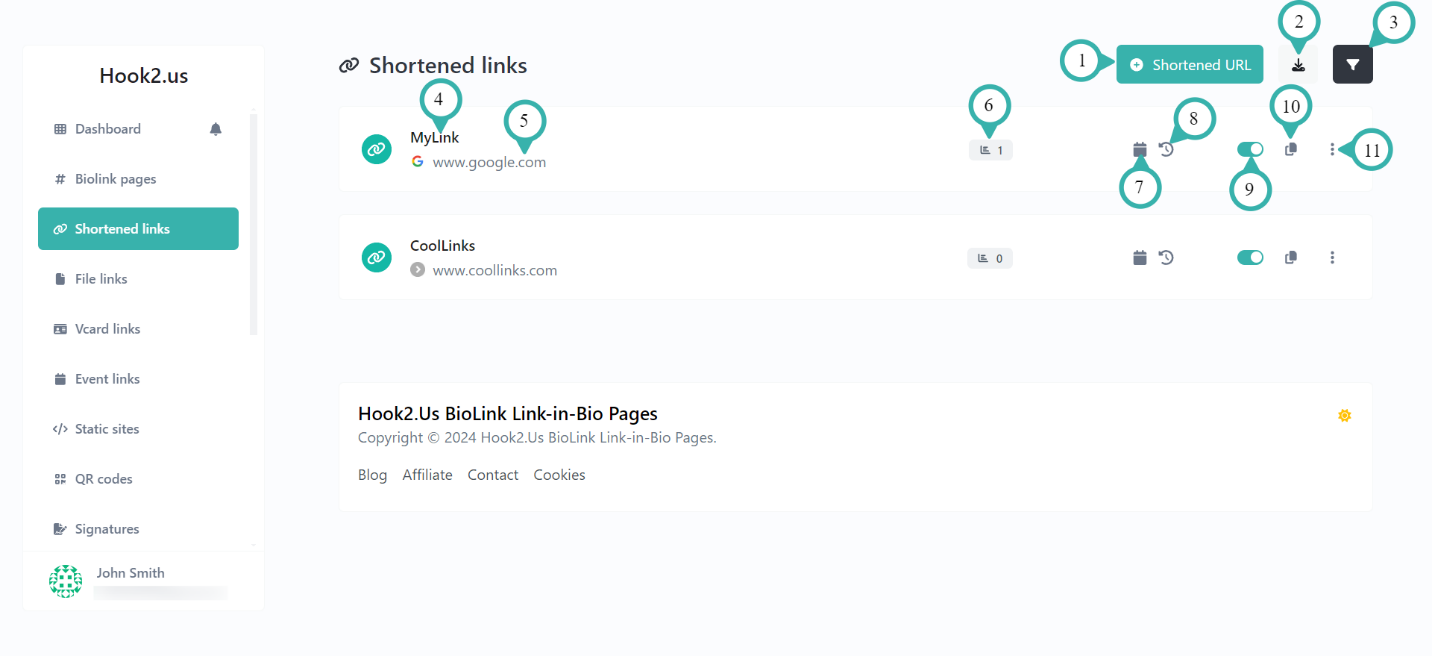This screenshot has height=656, width=1432.
Task: Open the filter funnel button
Action: click(x=1352, y=65)
